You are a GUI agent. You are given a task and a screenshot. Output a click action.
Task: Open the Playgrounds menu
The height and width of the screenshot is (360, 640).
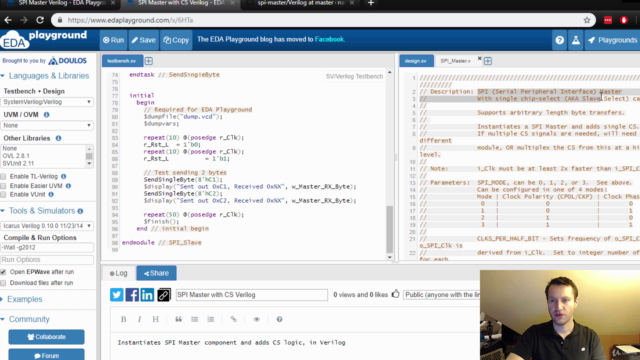pos(612,40)
